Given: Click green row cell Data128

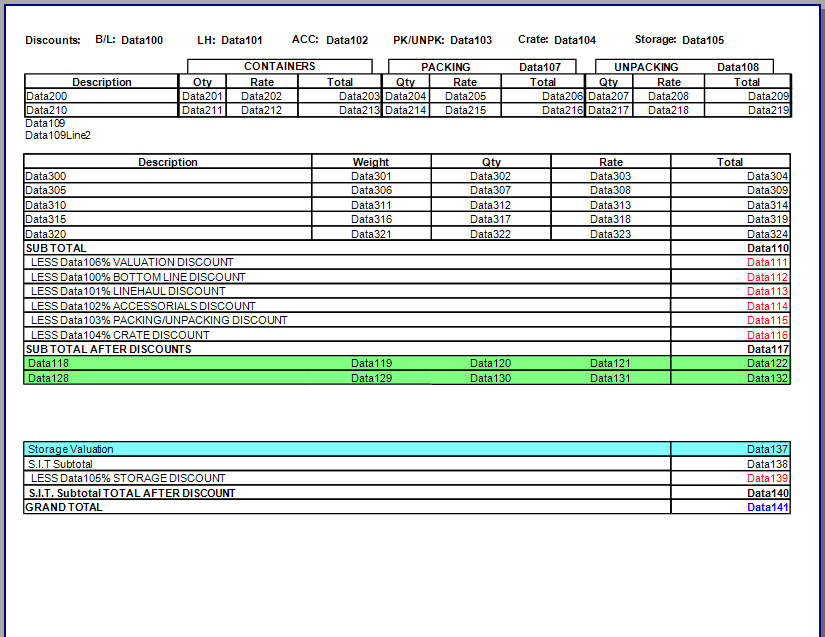Looking at the screenshot, I should [48, 378].
